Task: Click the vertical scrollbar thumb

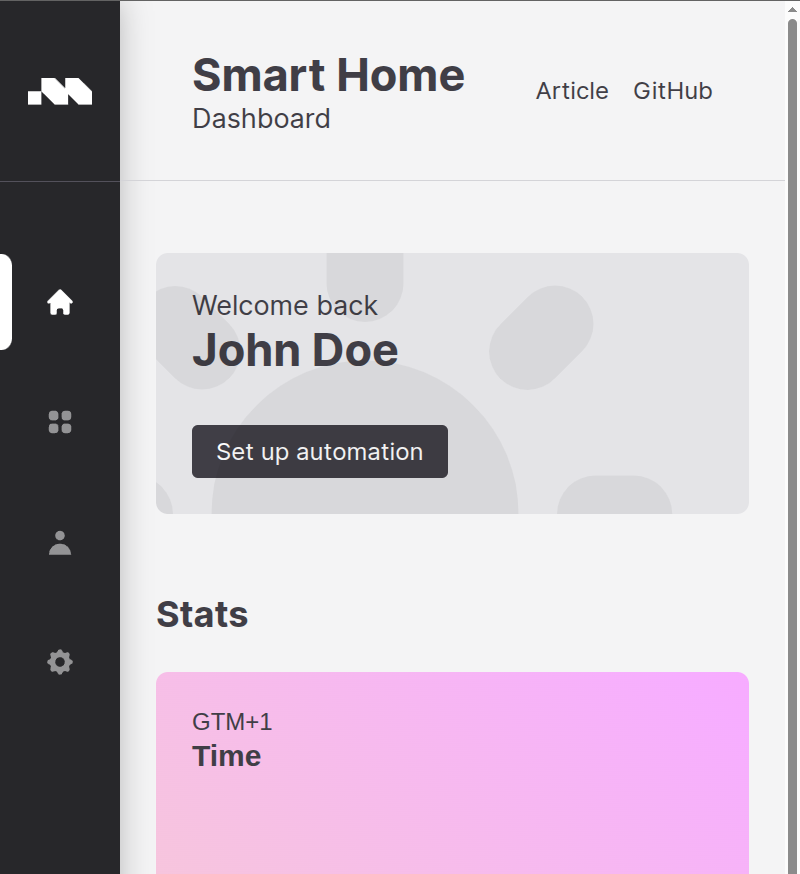Action: coord(792,446)
